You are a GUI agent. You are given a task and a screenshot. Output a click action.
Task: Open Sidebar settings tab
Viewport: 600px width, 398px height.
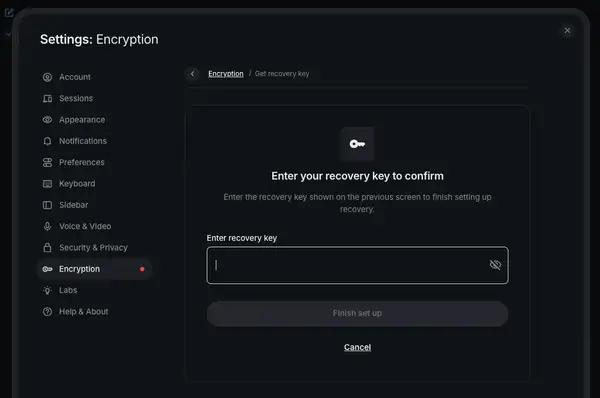point(94,205)
